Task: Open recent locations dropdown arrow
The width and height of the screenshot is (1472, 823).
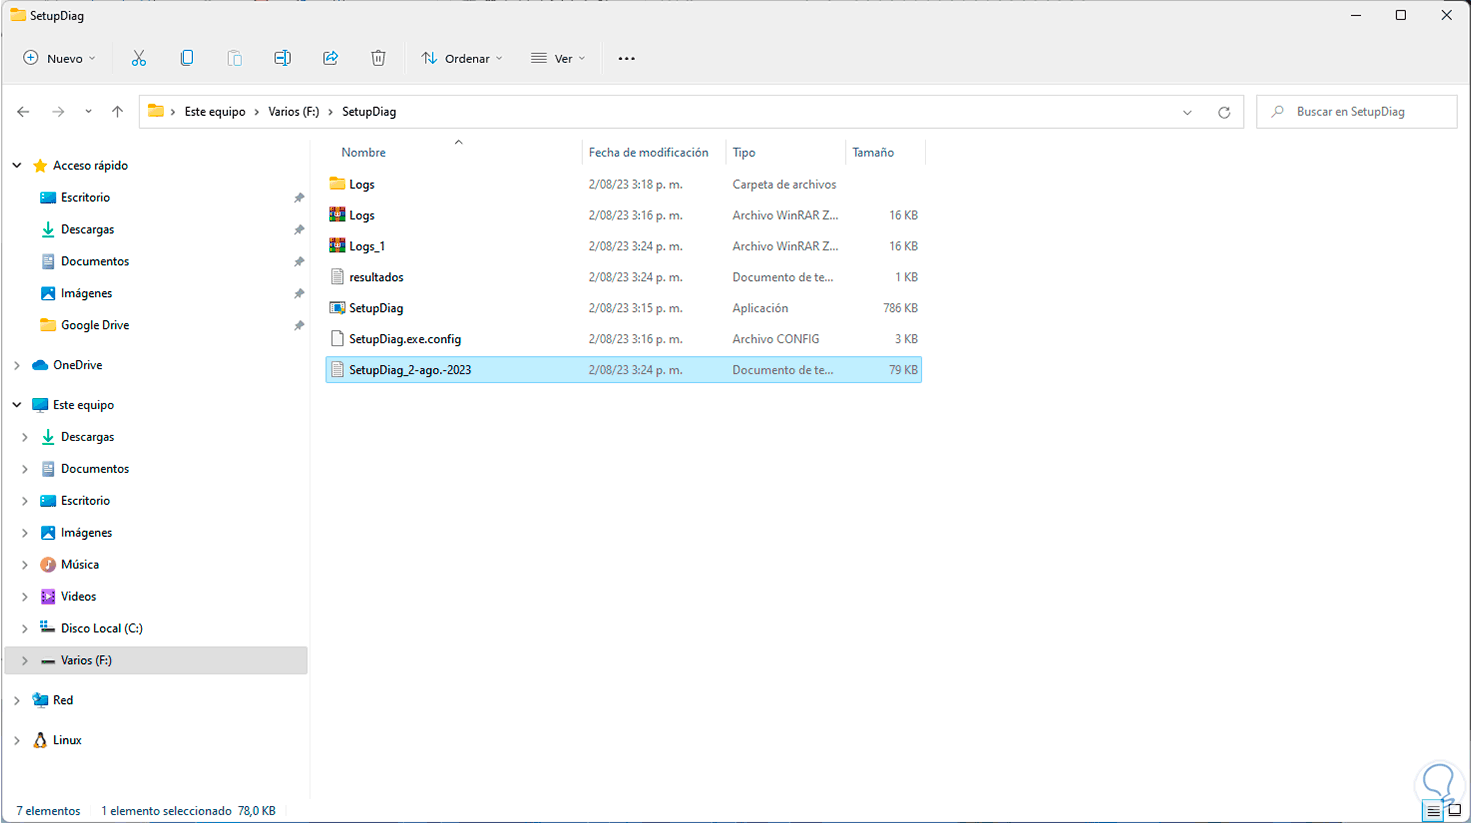Action: pyautogui.click(x=88, y=112)
